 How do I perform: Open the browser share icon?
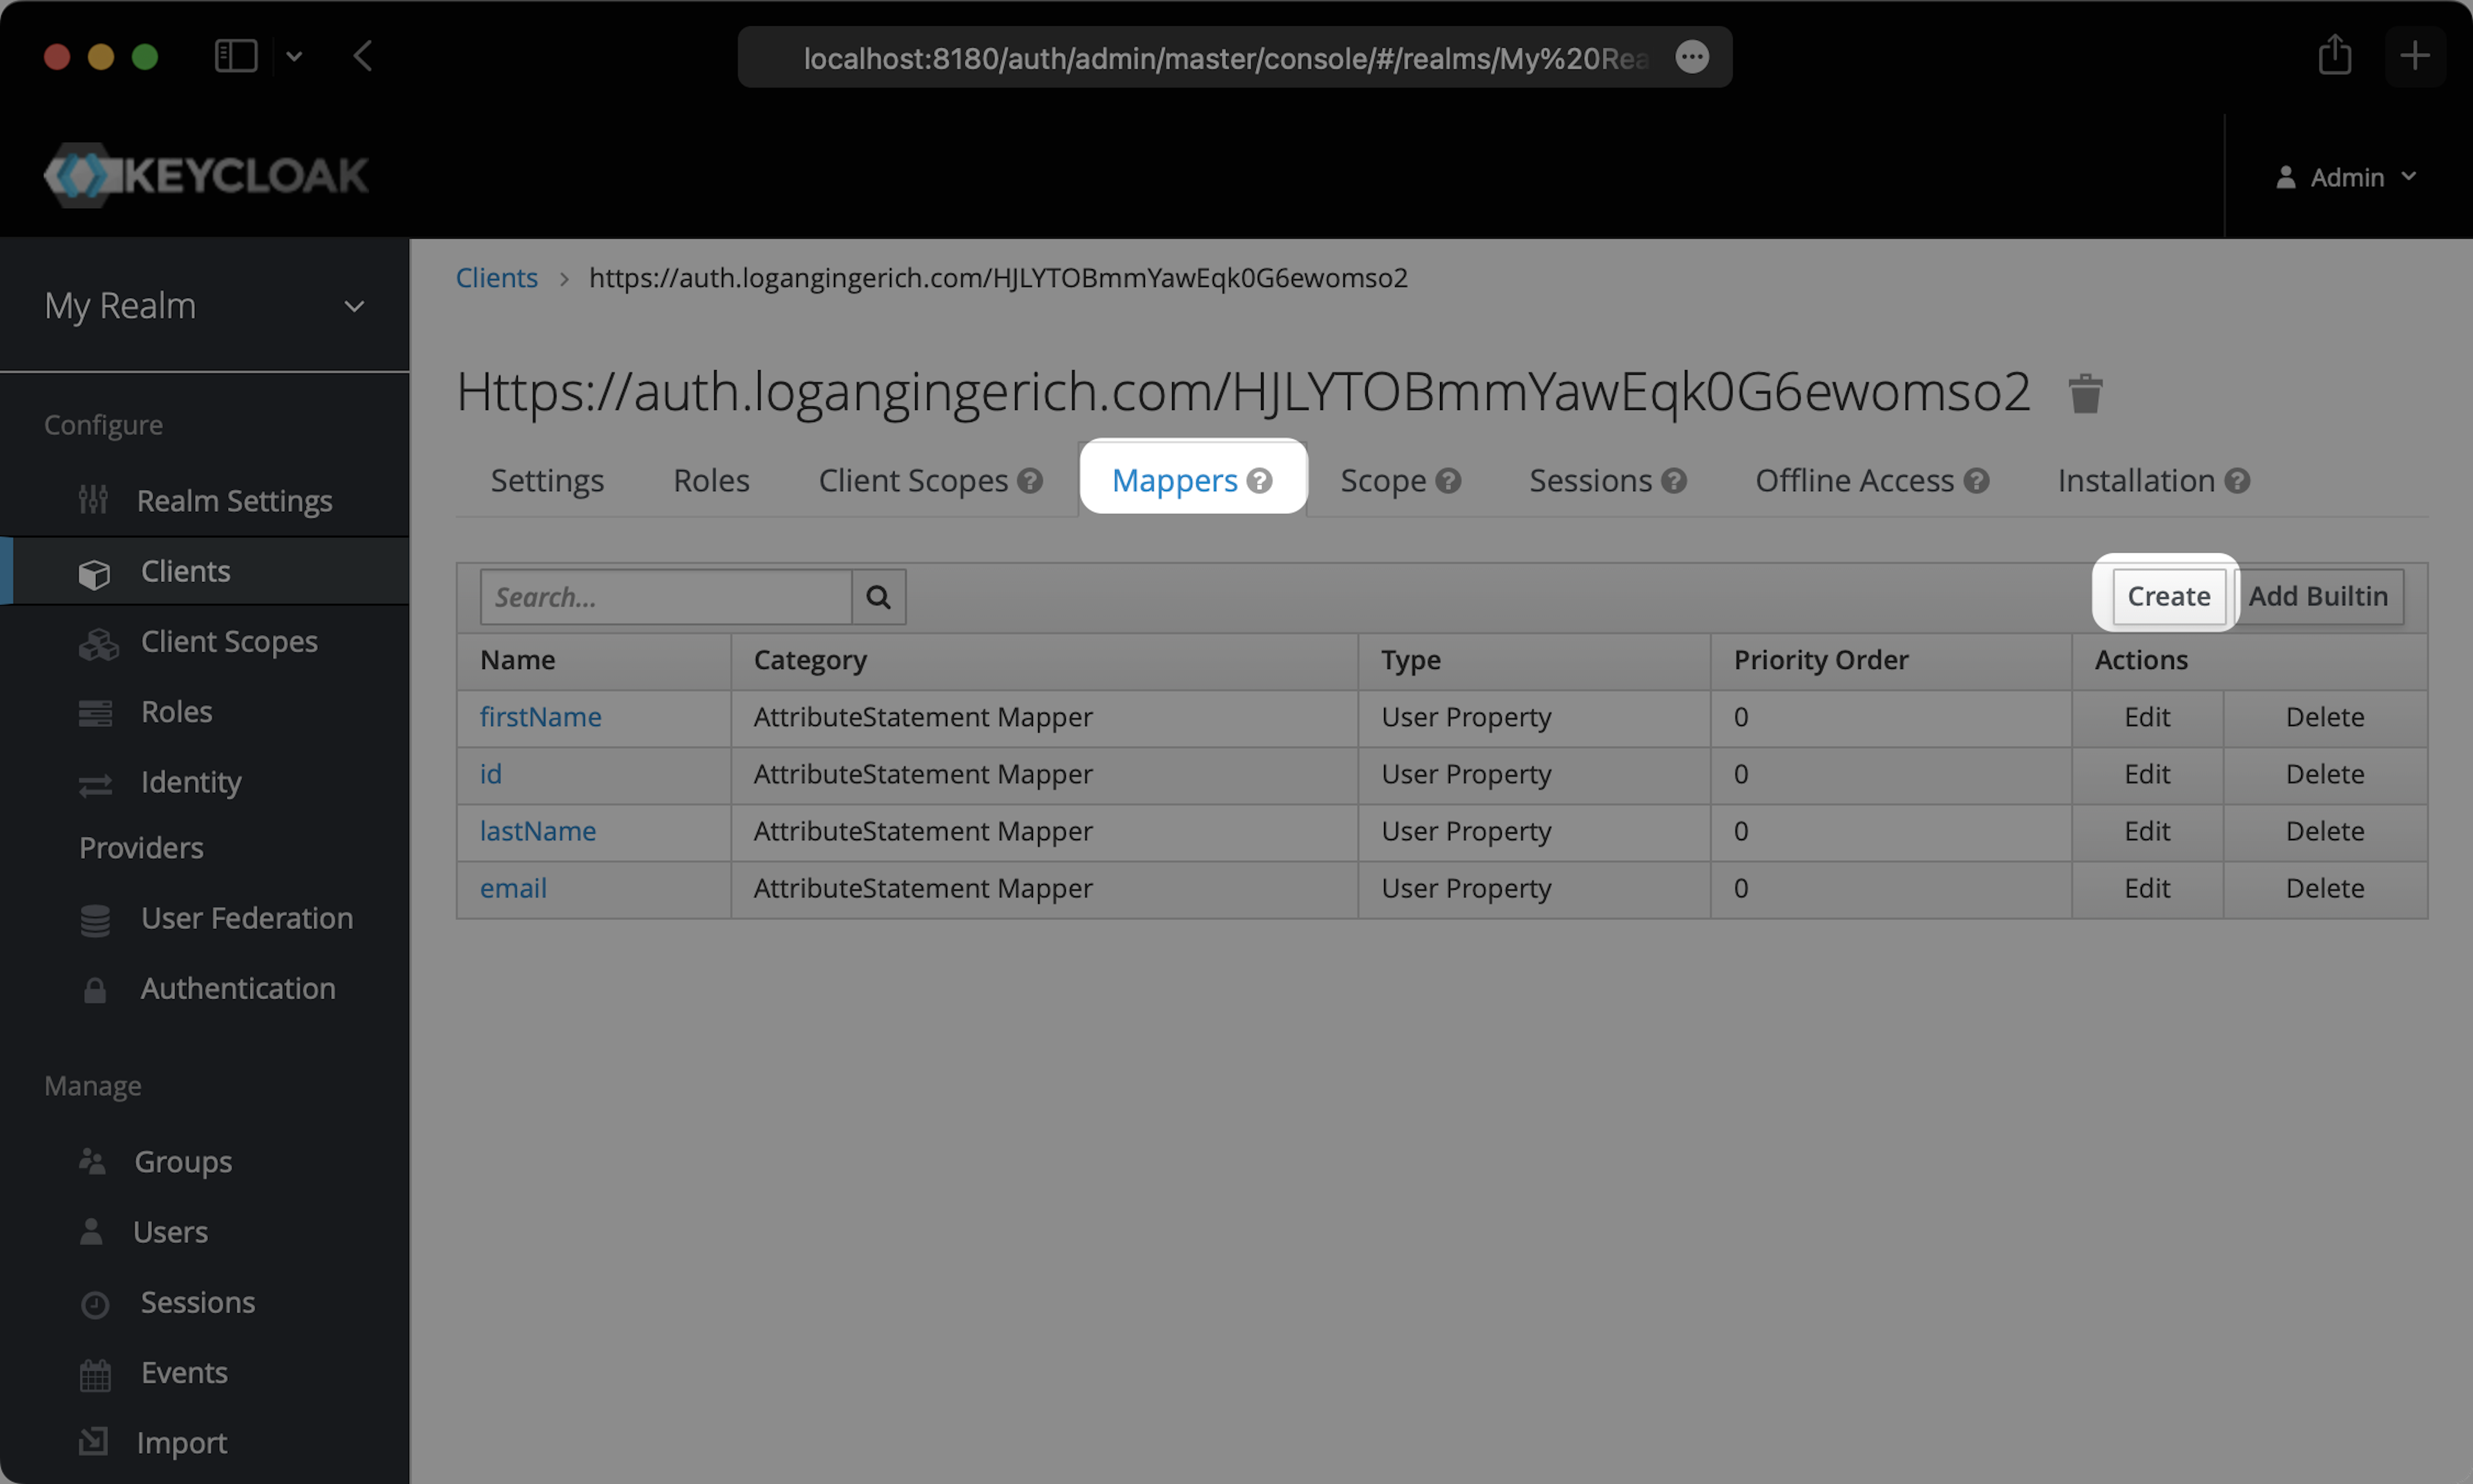2334,56
